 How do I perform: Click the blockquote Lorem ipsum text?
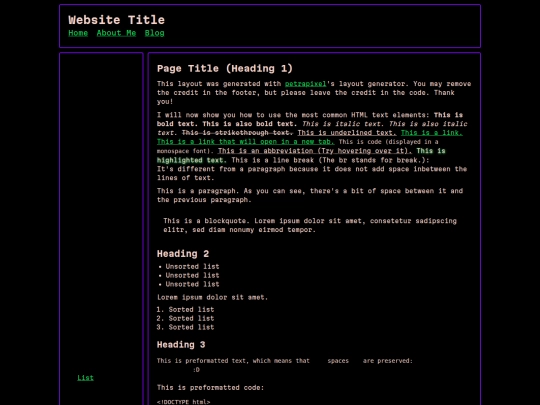pos(310,225)
